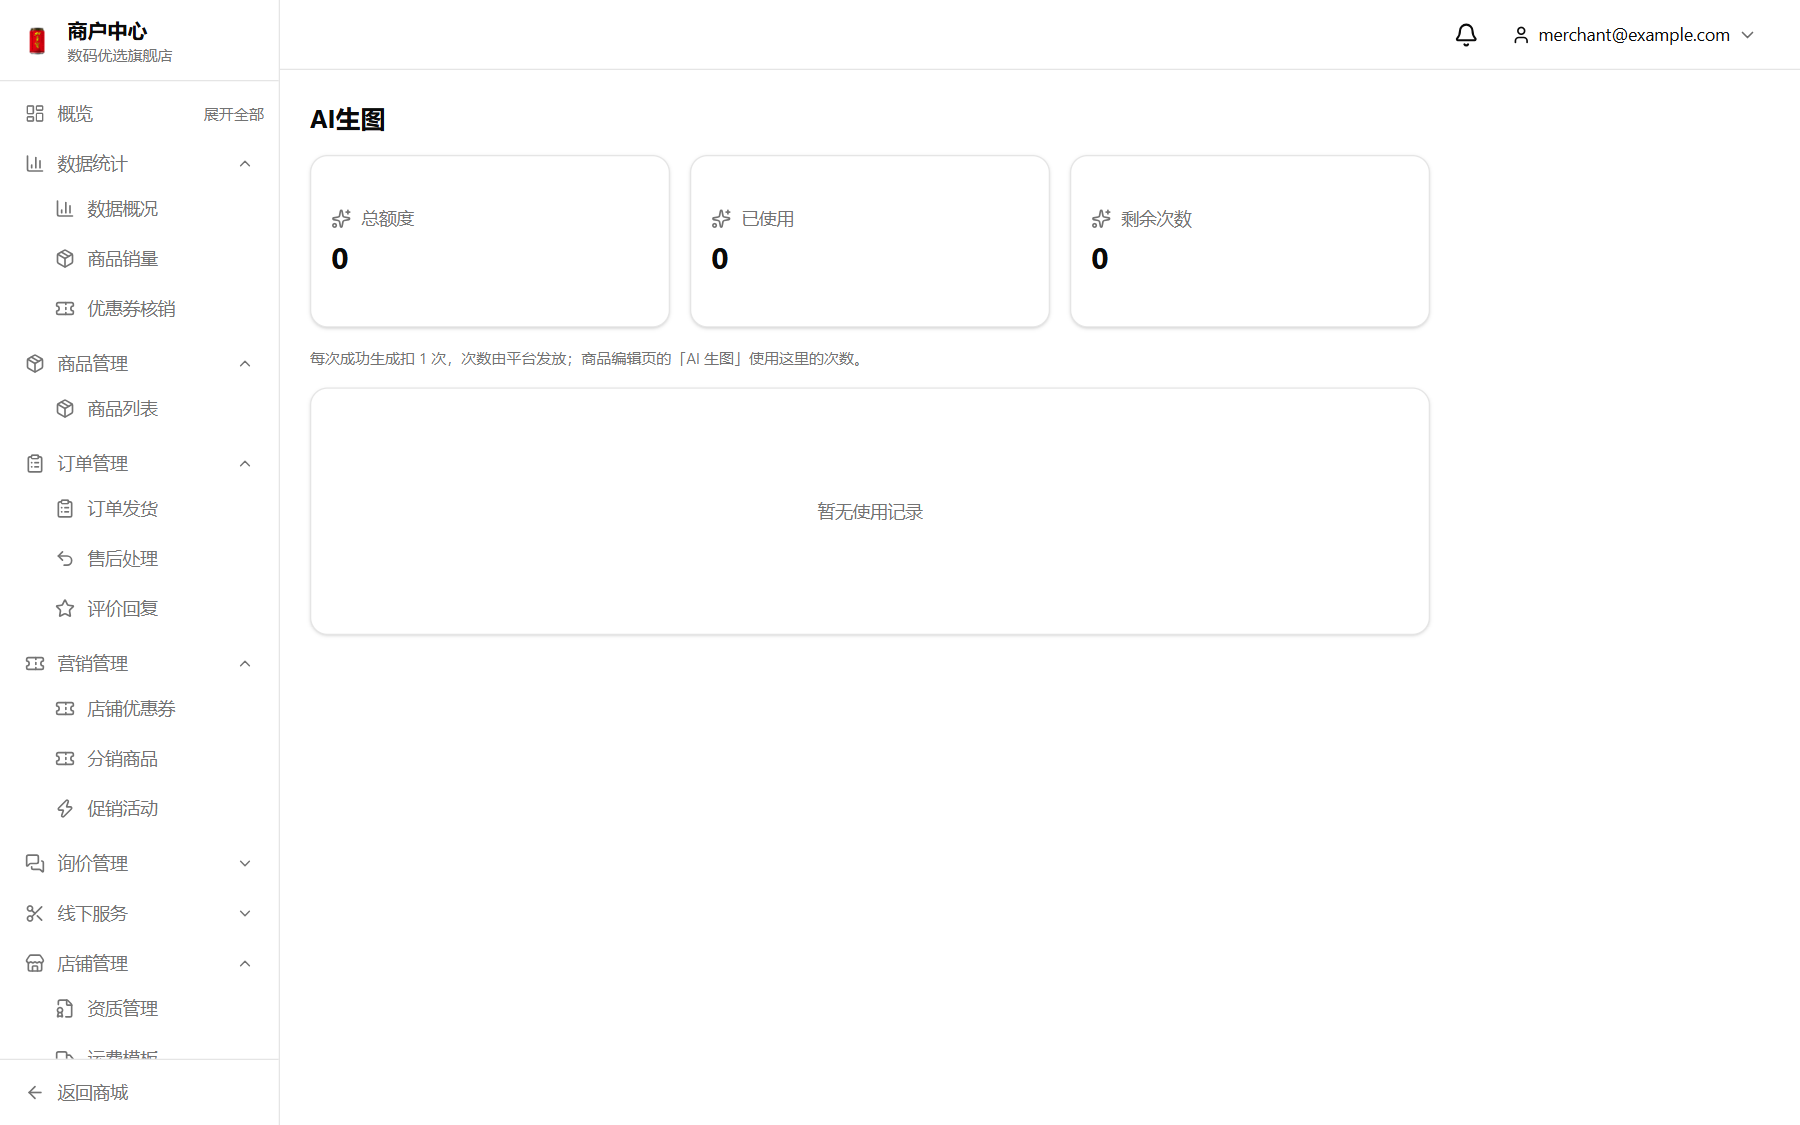Click the 总额度 quota card
The image size is (1800, 1125).
pos(490,241)
